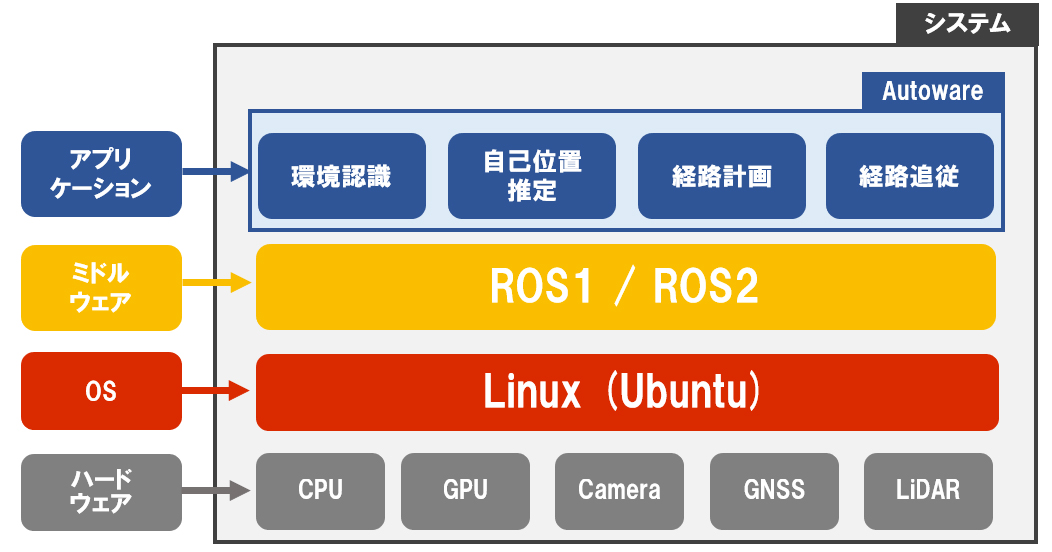Image resolution: width=1052 pixels, height=552 pixels.
Task: Click the CPU hardware block
Action: 320,491
